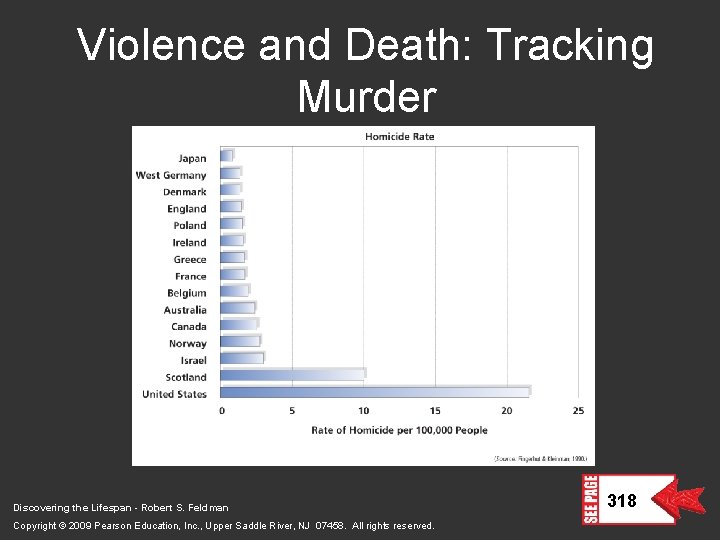
Task: Click the 'Ireland' country label
Action: [189, 242]
